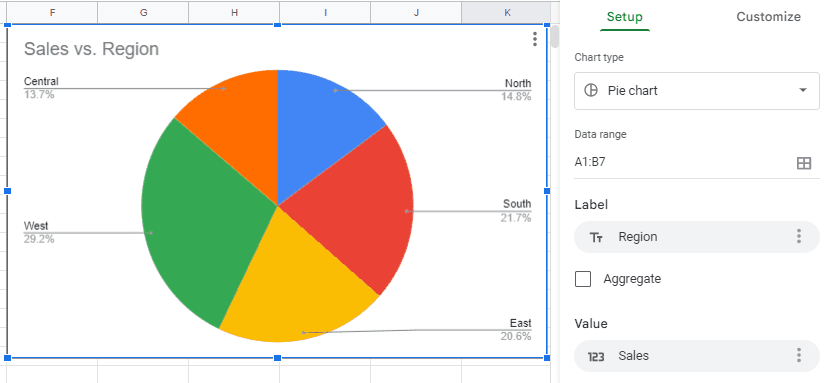Click the chart's top-center resize handle
Viewport: 835px width, 383px height.
pyautogui.click(x=277, y=25)
